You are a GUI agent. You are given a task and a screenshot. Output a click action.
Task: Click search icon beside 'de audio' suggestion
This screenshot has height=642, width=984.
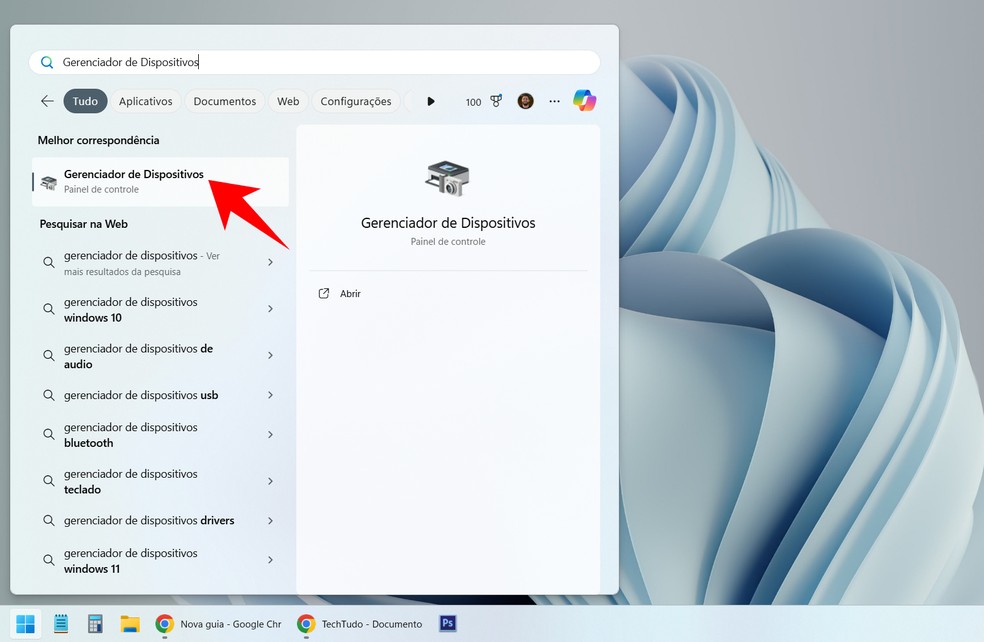point(48,355)
